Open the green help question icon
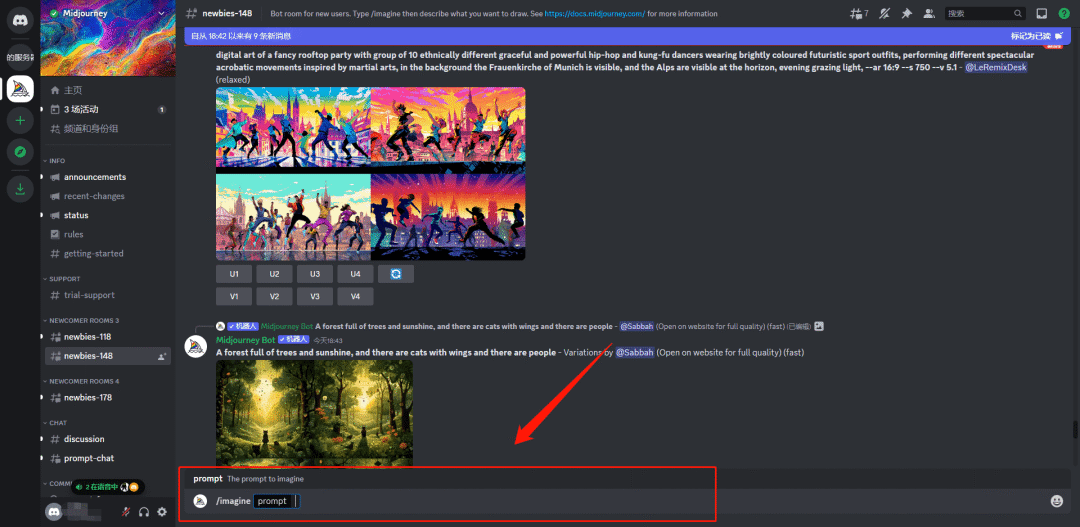Viewport: 1080px width, 527px height. [1064, 13]
